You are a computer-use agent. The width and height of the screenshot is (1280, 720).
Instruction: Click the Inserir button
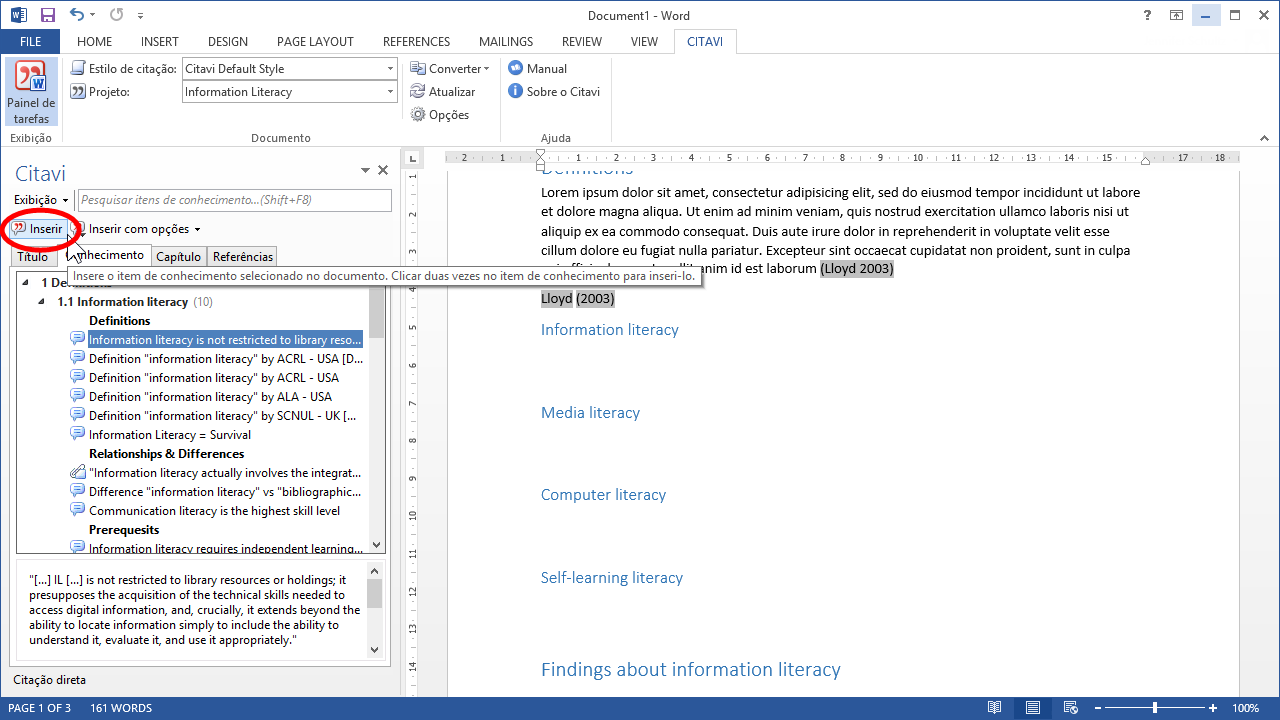38,229
